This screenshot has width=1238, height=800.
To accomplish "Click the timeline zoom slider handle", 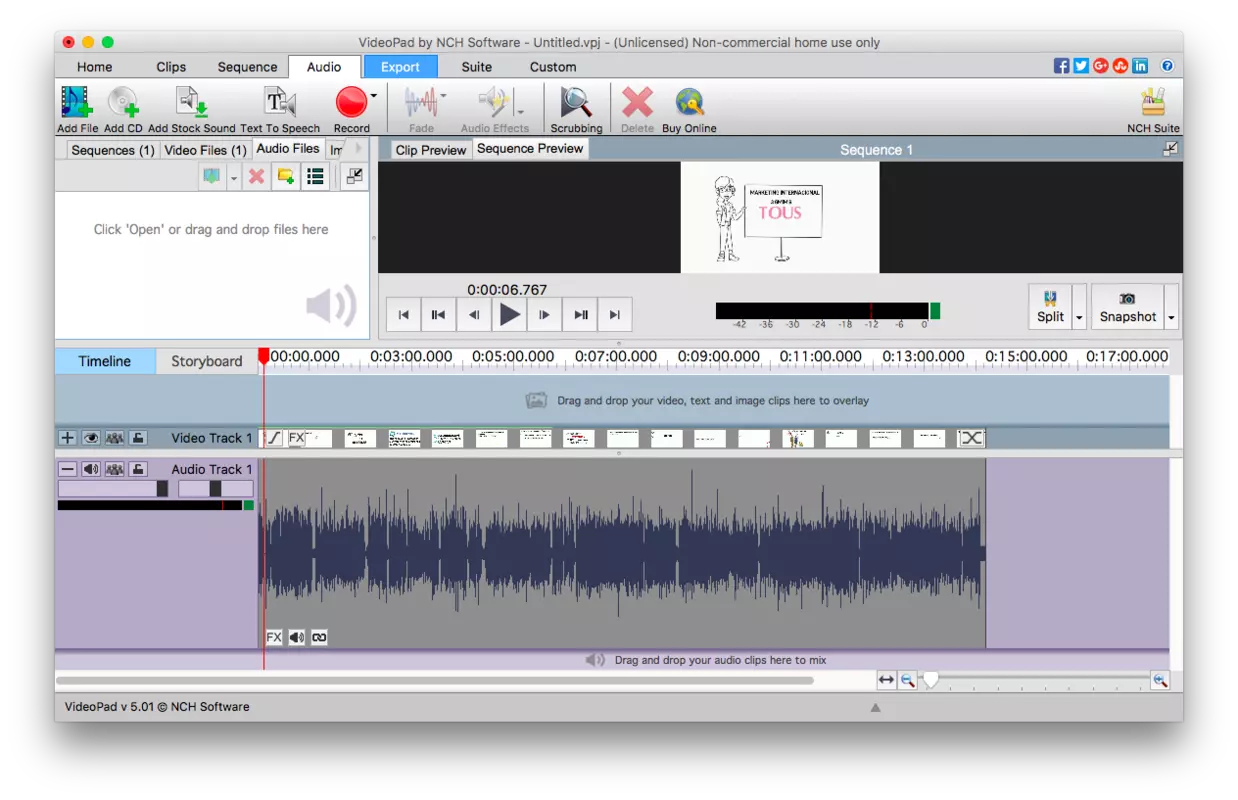I will [931, 680].
